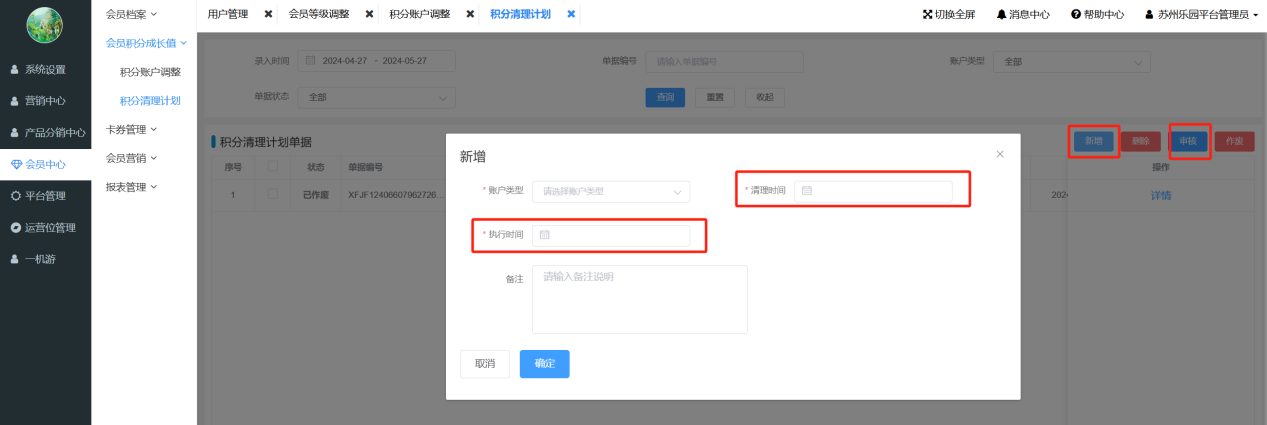The image size is (1267, 425).
Task: Click the 录入时间 date range field
Action: coord(375,61)
